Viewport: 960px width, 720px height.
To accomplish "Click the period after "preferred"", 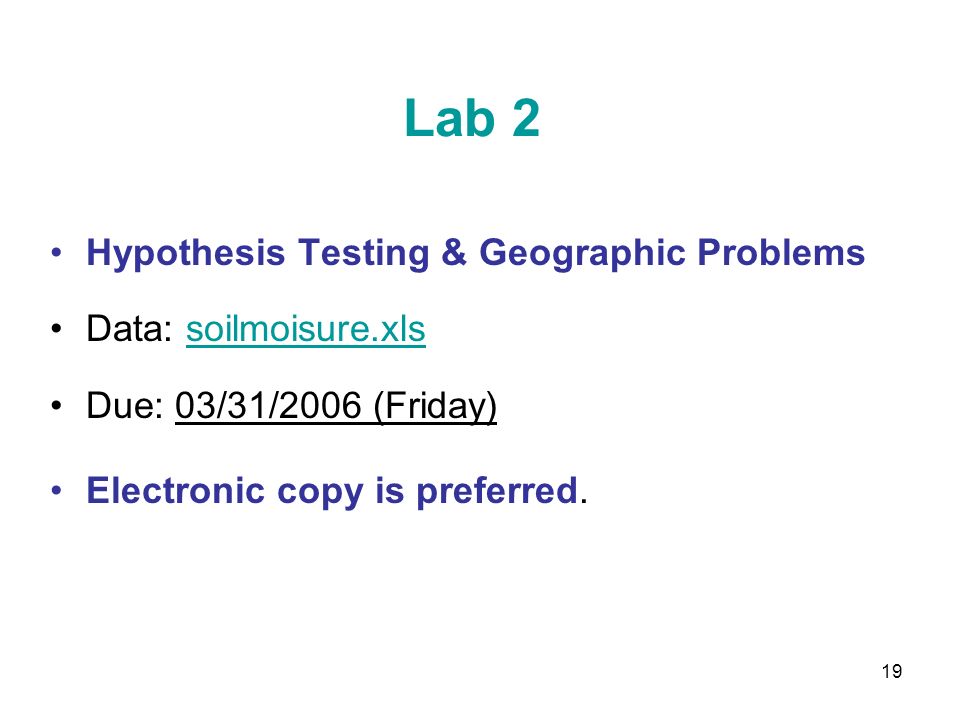I will (584, 501).
